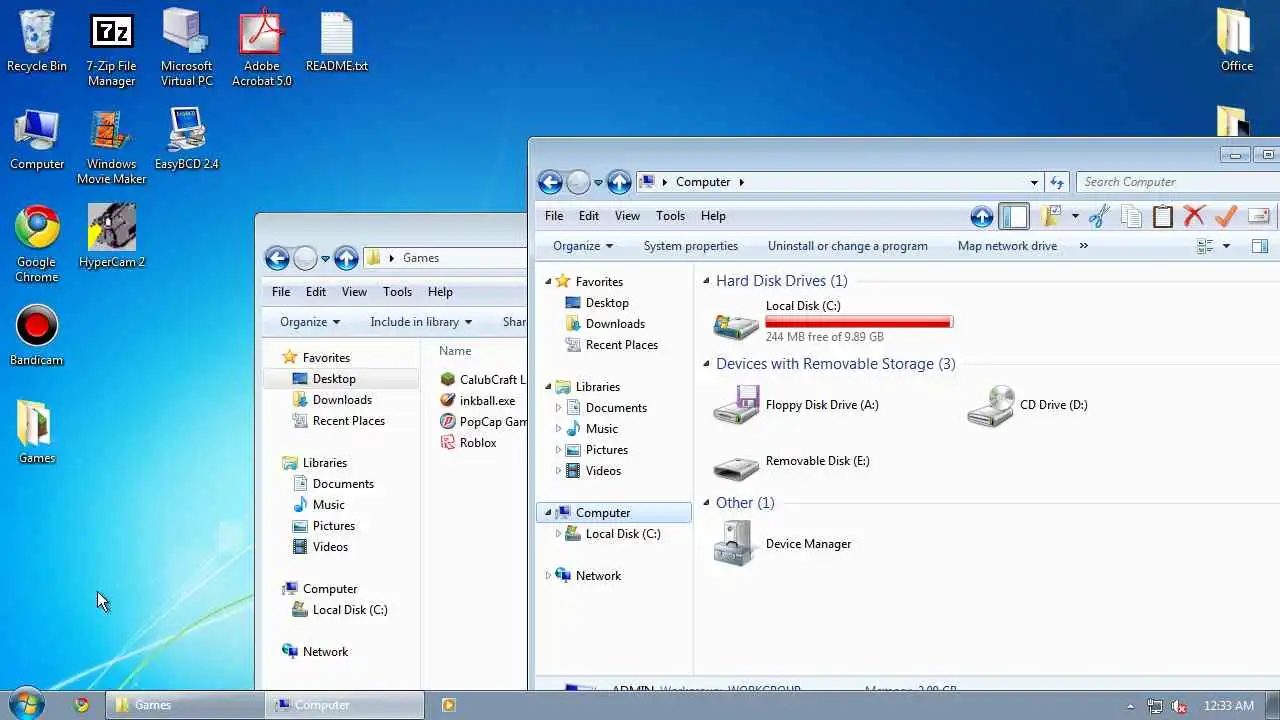Click the Games taskbar button
The height and width of the screenshot is (720, 1280).
click(185, 705)
